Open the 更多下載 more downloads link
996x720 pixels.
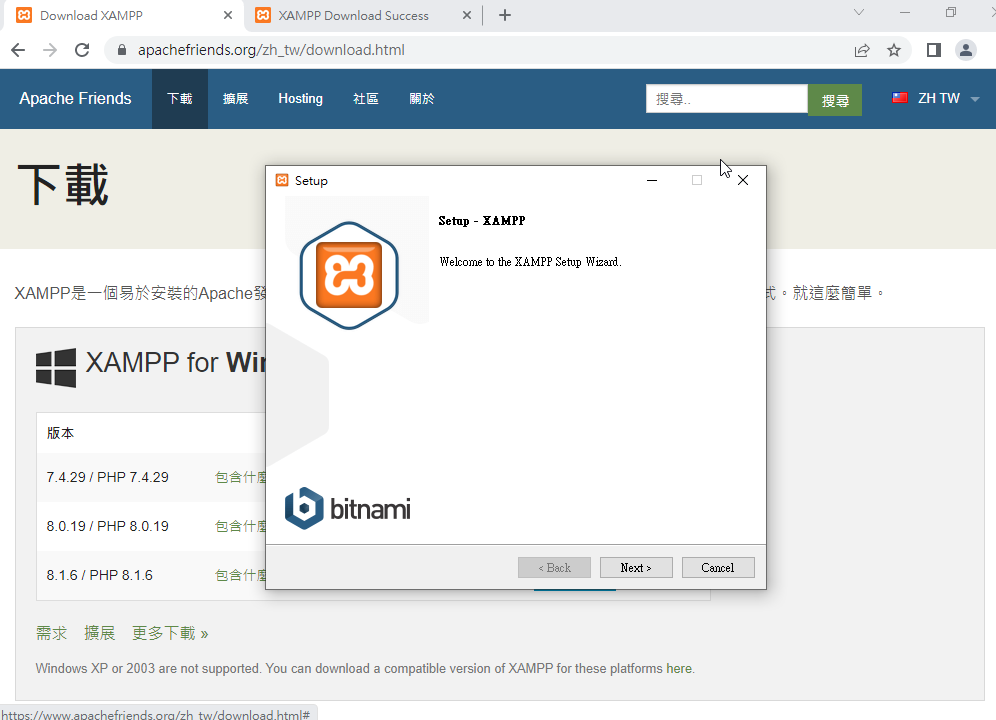coord(170,633)
